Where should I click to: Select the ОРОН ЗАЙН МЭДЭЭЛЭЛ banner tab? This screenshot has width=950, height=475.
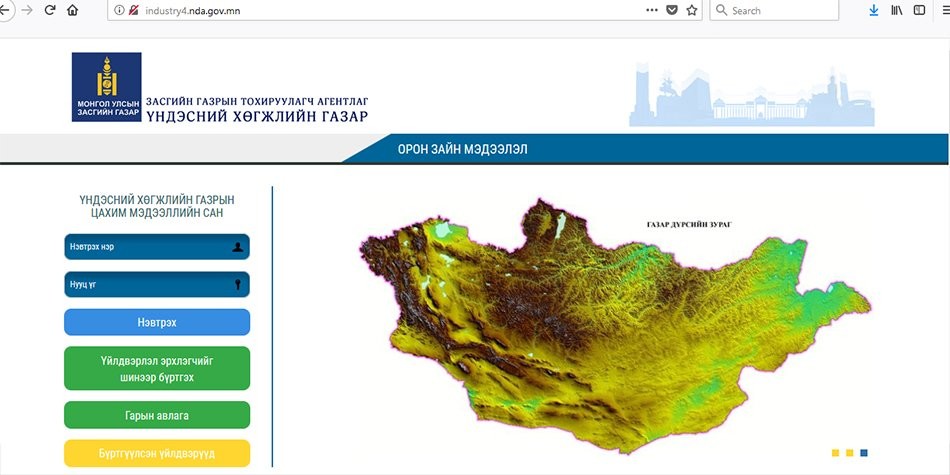tap(462, 150)
